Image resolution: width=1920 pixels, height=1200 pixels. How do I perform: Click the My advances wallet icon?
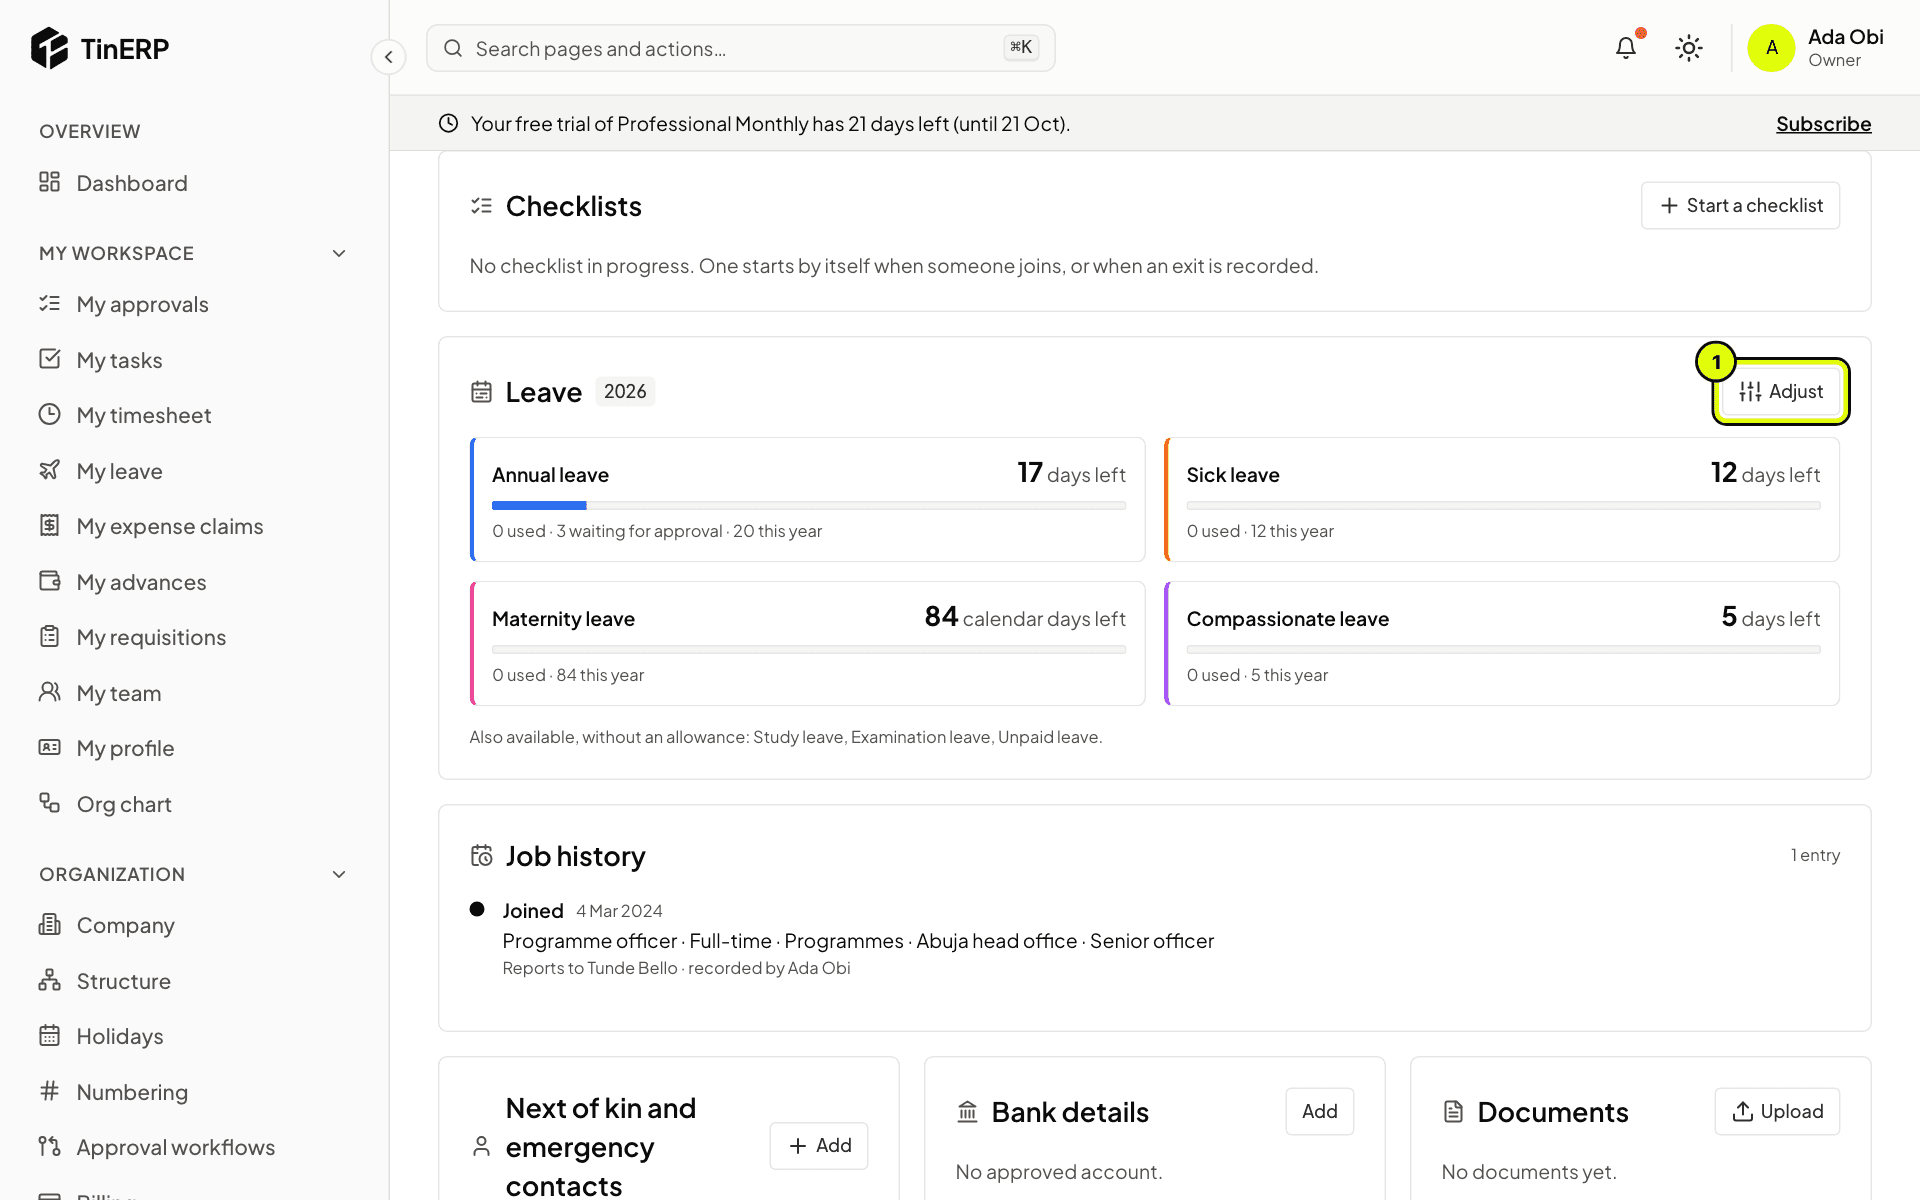point(50,581)
